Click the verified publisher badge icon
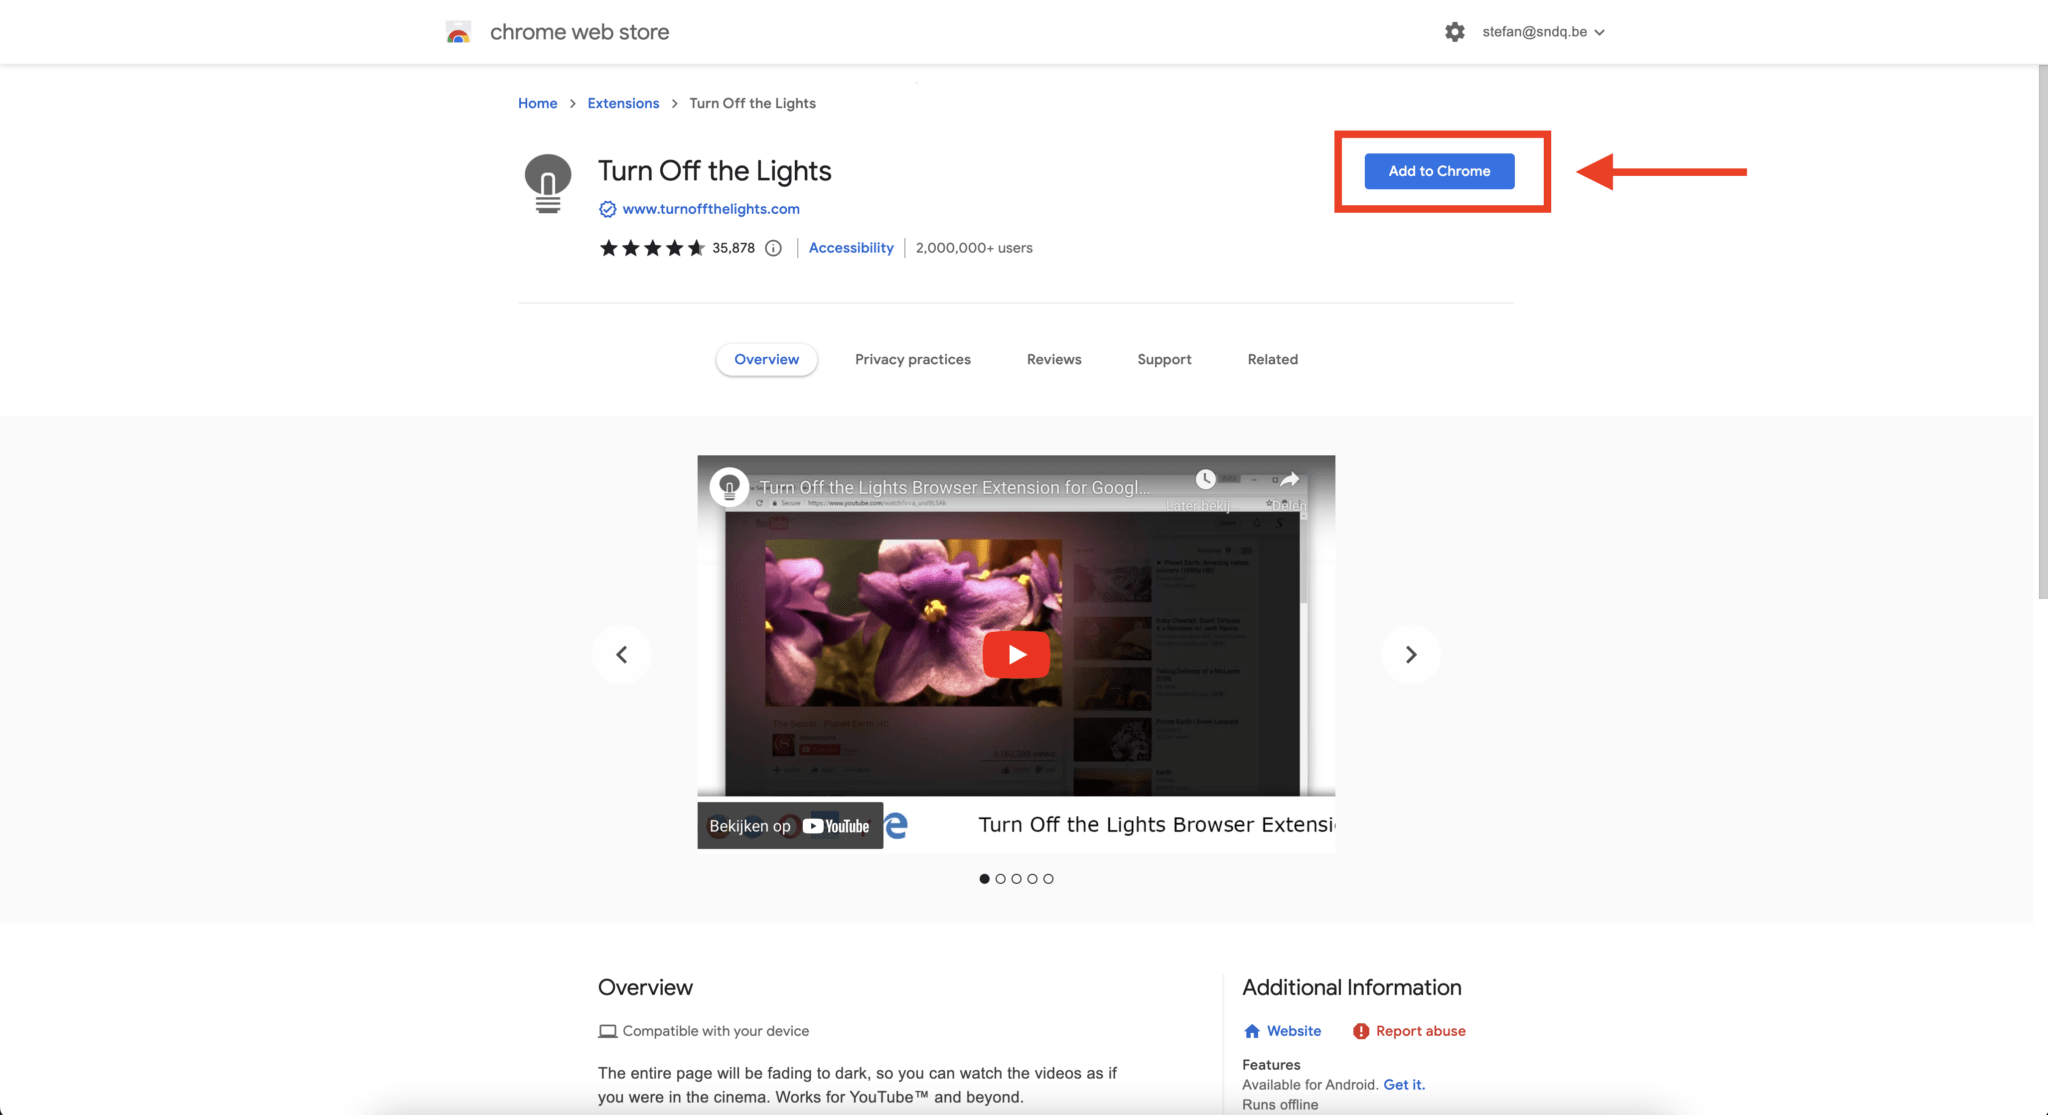2048x1115 pixels. pos(607,209)
